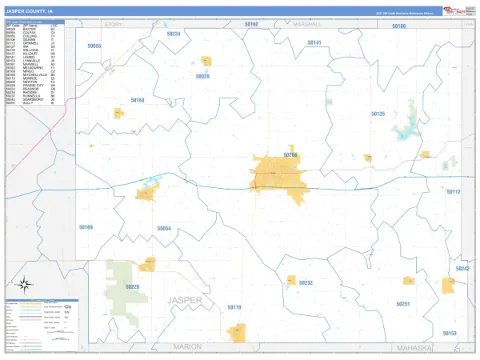Click the MAHASKA county label
The image size is (480, 360).
(413, 348)
